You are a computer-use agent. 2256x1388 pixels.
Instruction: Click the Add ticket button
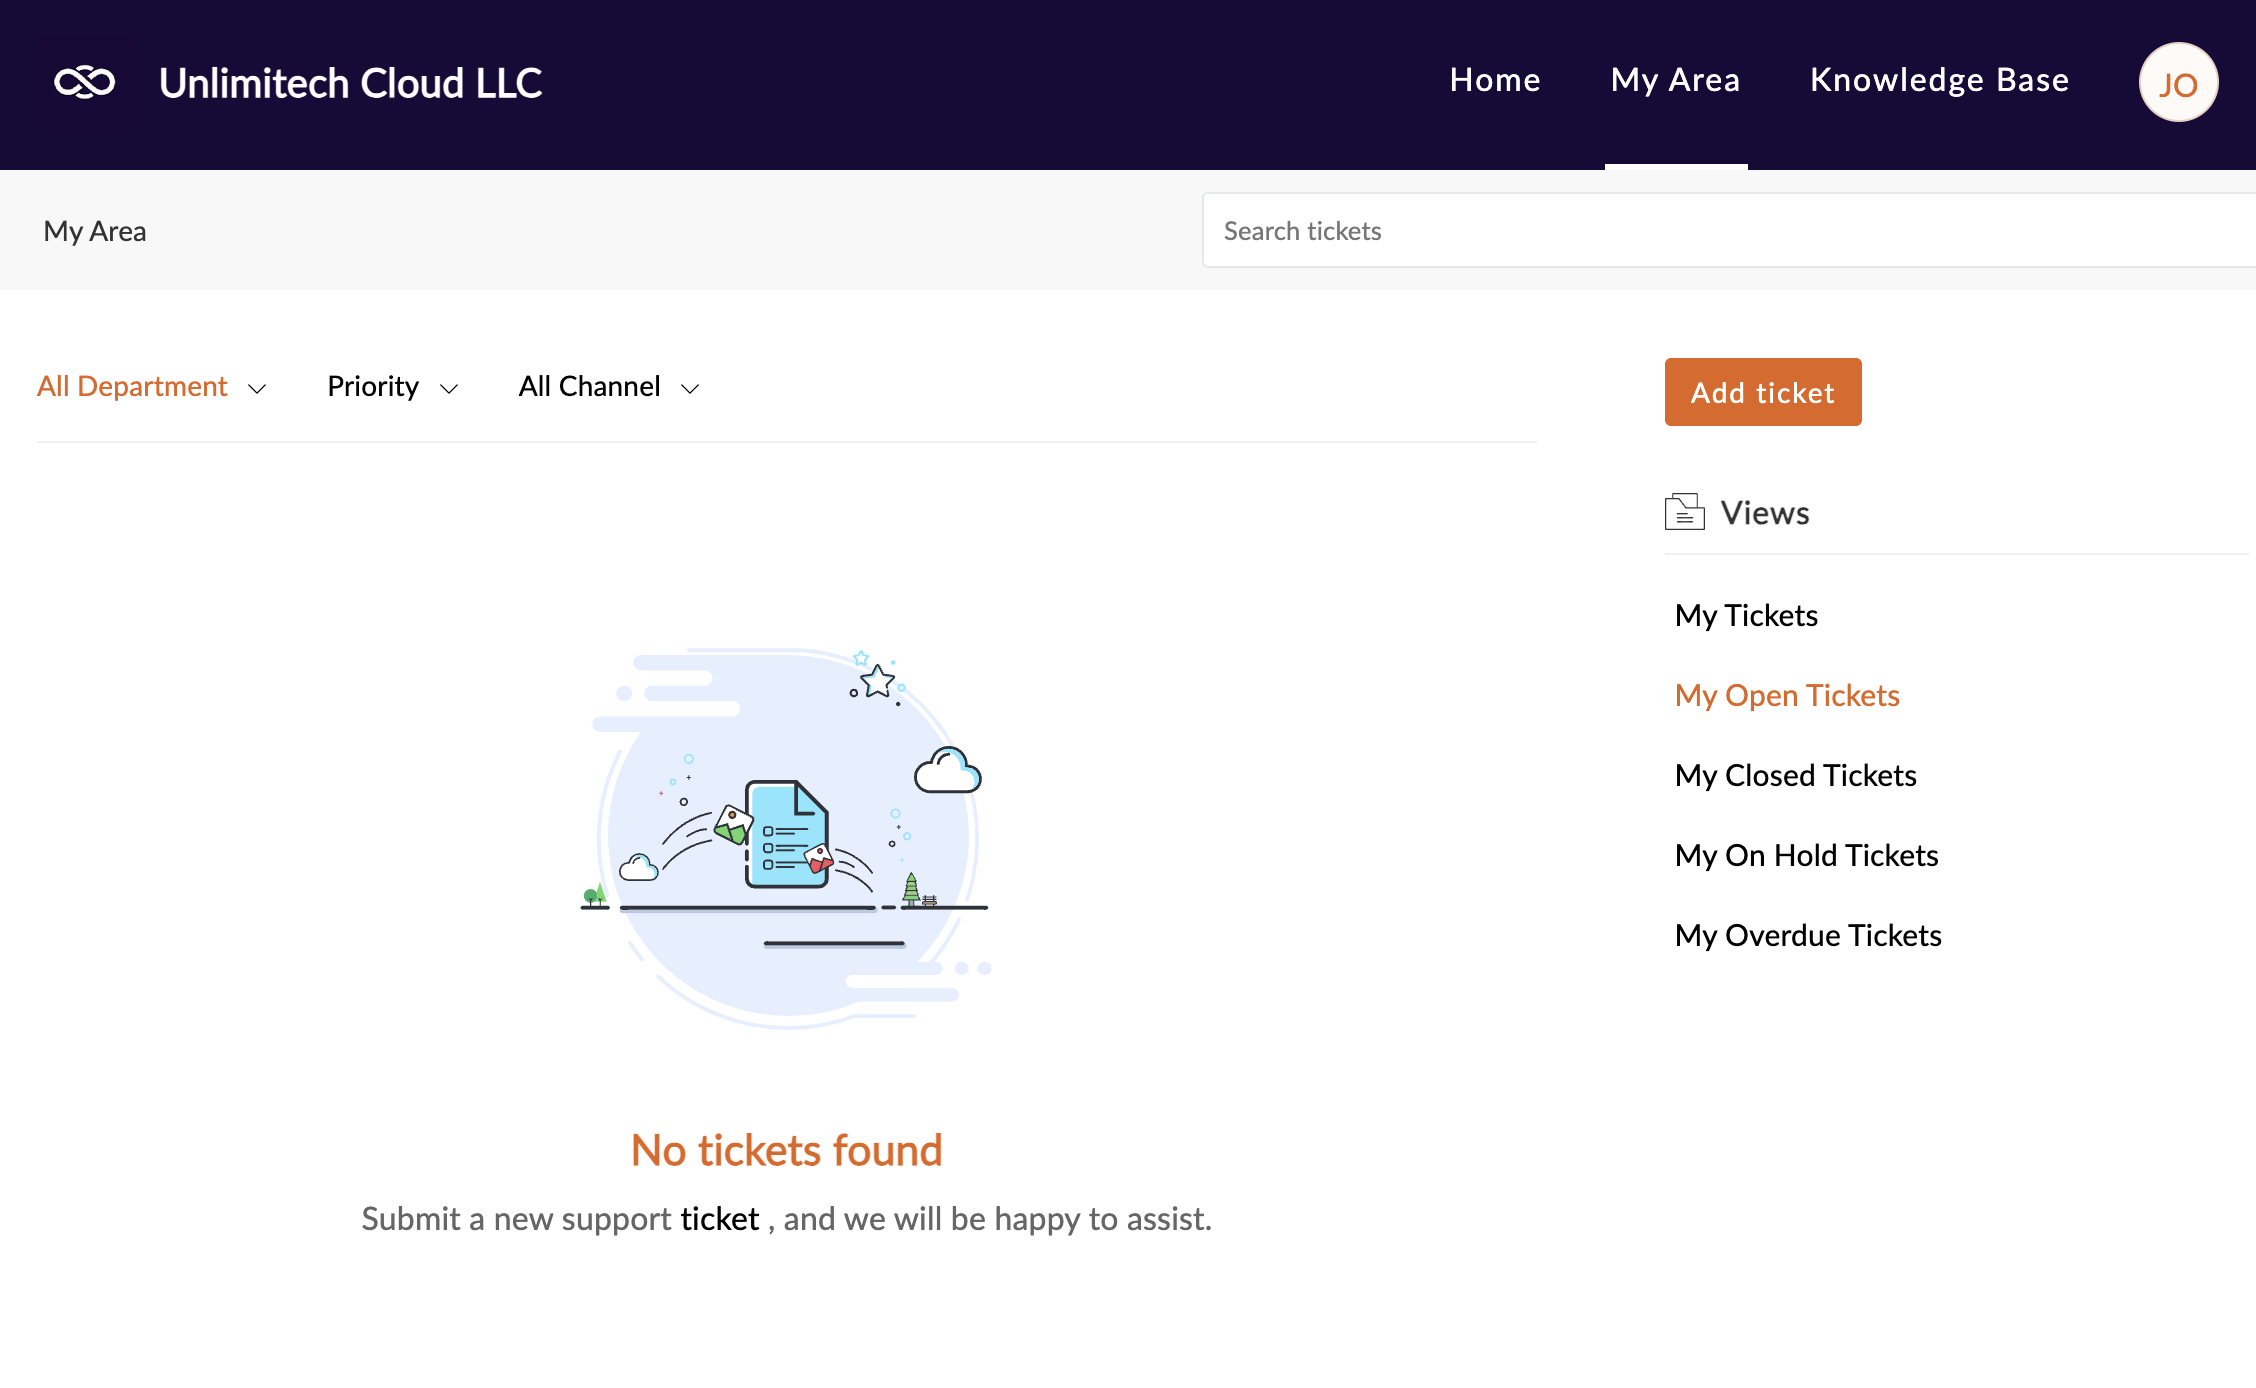1763,392
